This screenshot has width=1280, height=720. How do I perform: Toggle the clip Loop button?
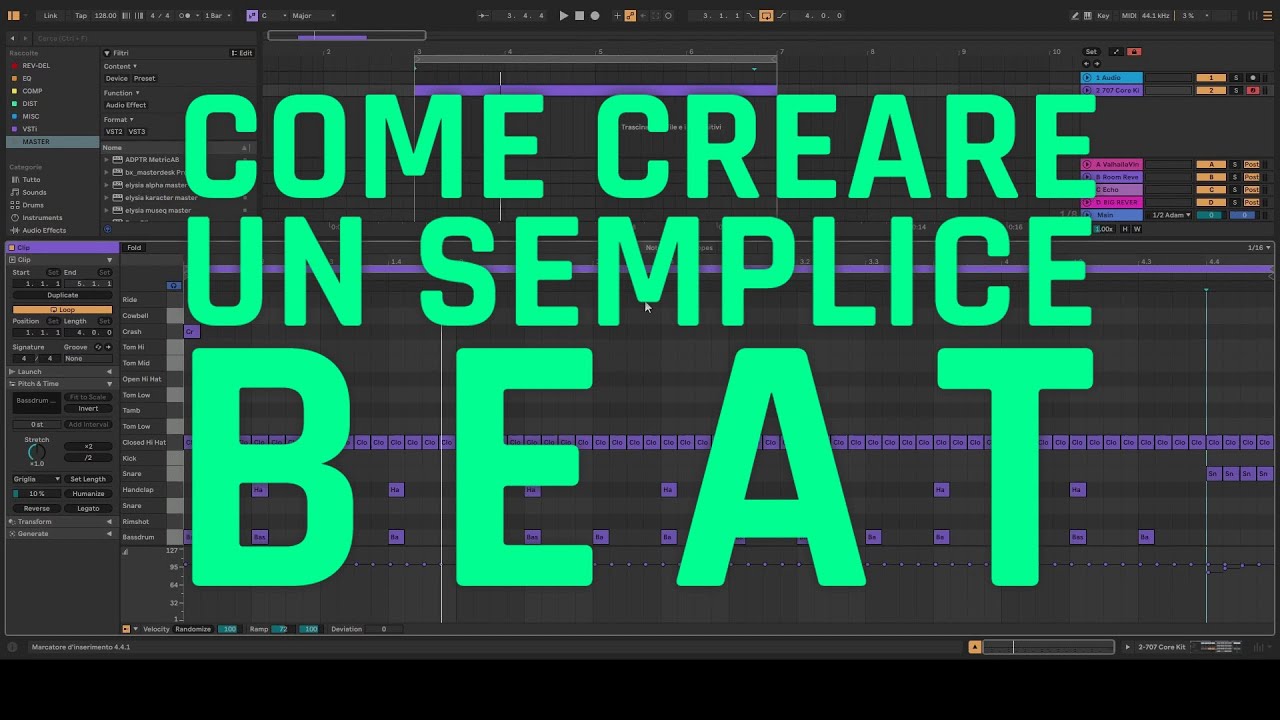coord(63,310)
